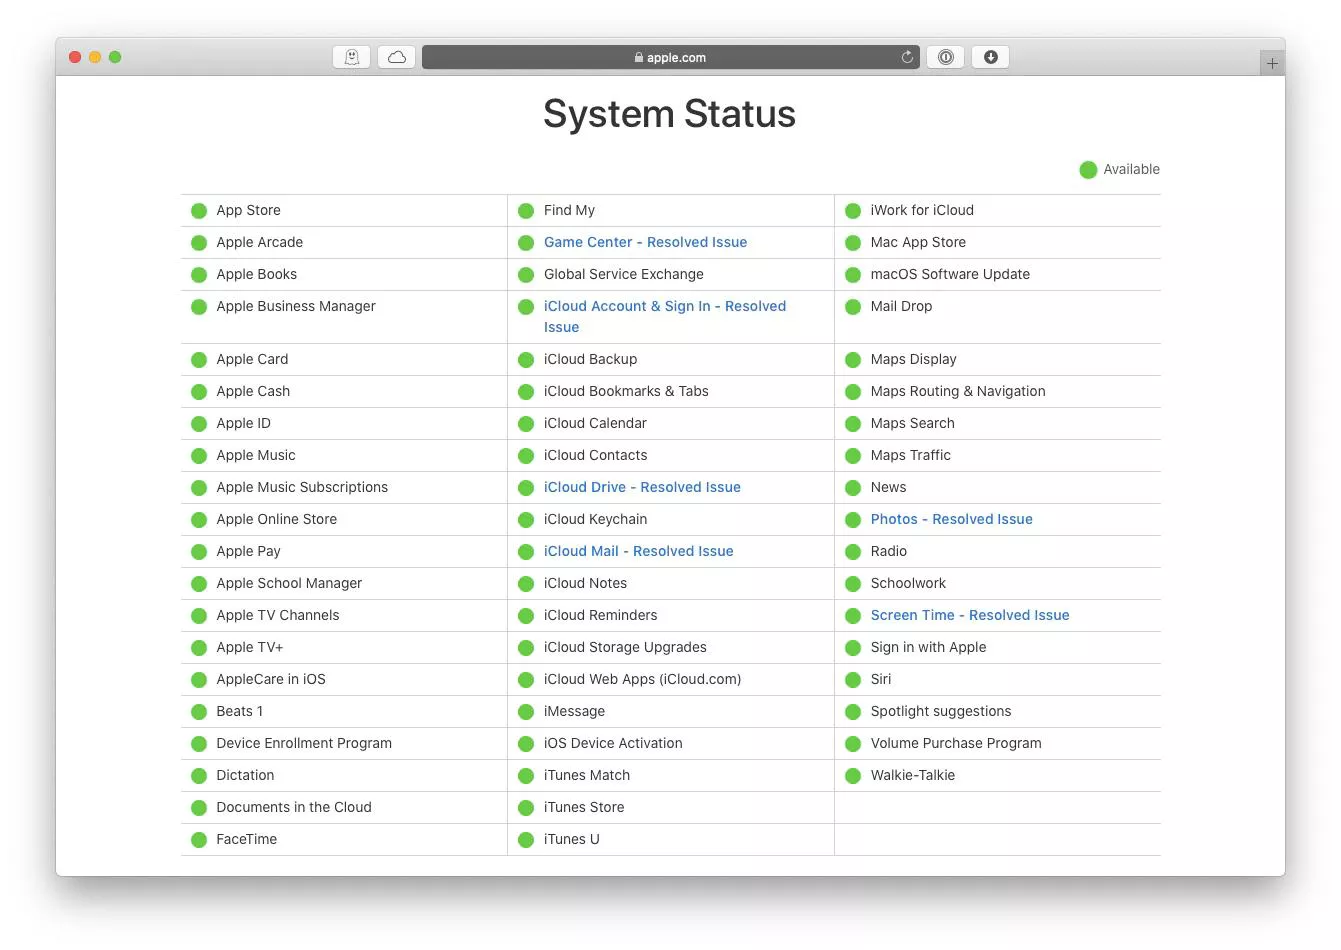This screenshot has height=950, width=1341.
Task: Click iCloud Web Apps (iCloud.com) text
Action: 643,679
